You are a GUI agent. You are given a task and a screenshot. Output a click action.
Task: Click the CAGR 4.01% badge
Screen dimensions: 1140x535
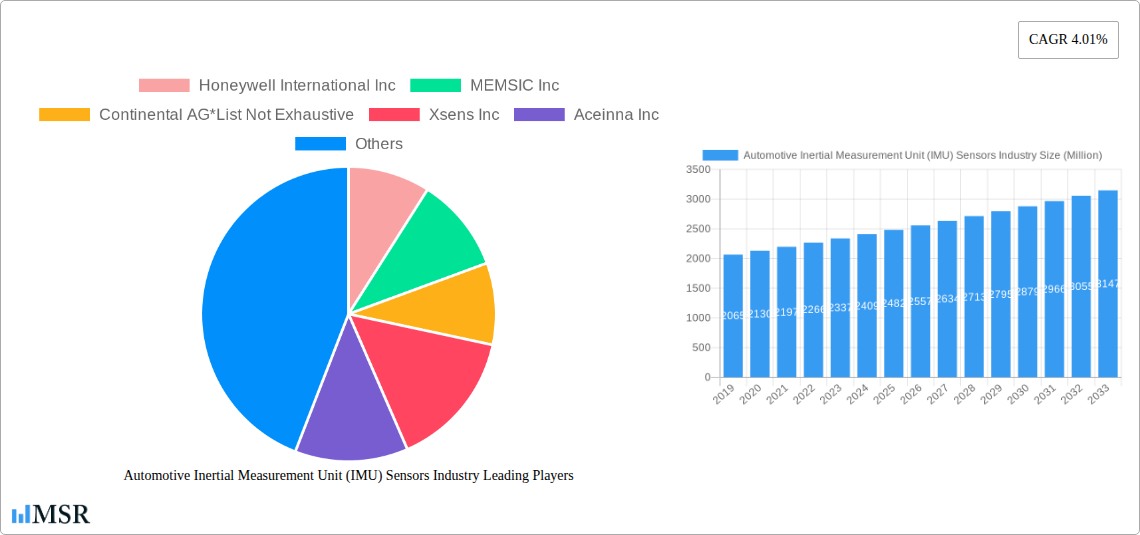(x=1067, y=40)
